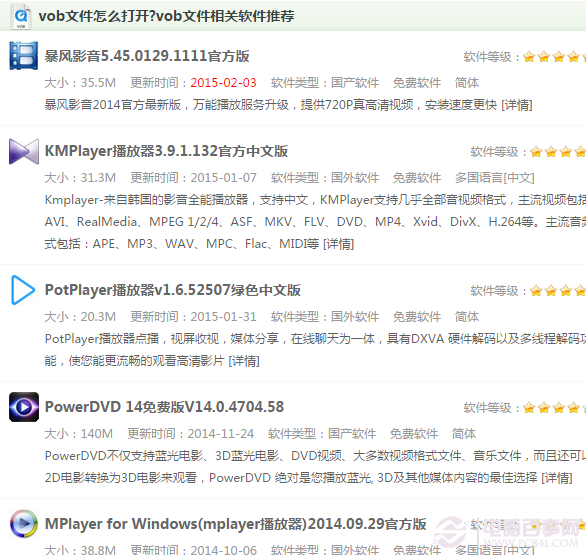The image size is (586, 555).
Task: Click 国产软件 in the 暴风影音 row
Action: click(355, 83)
